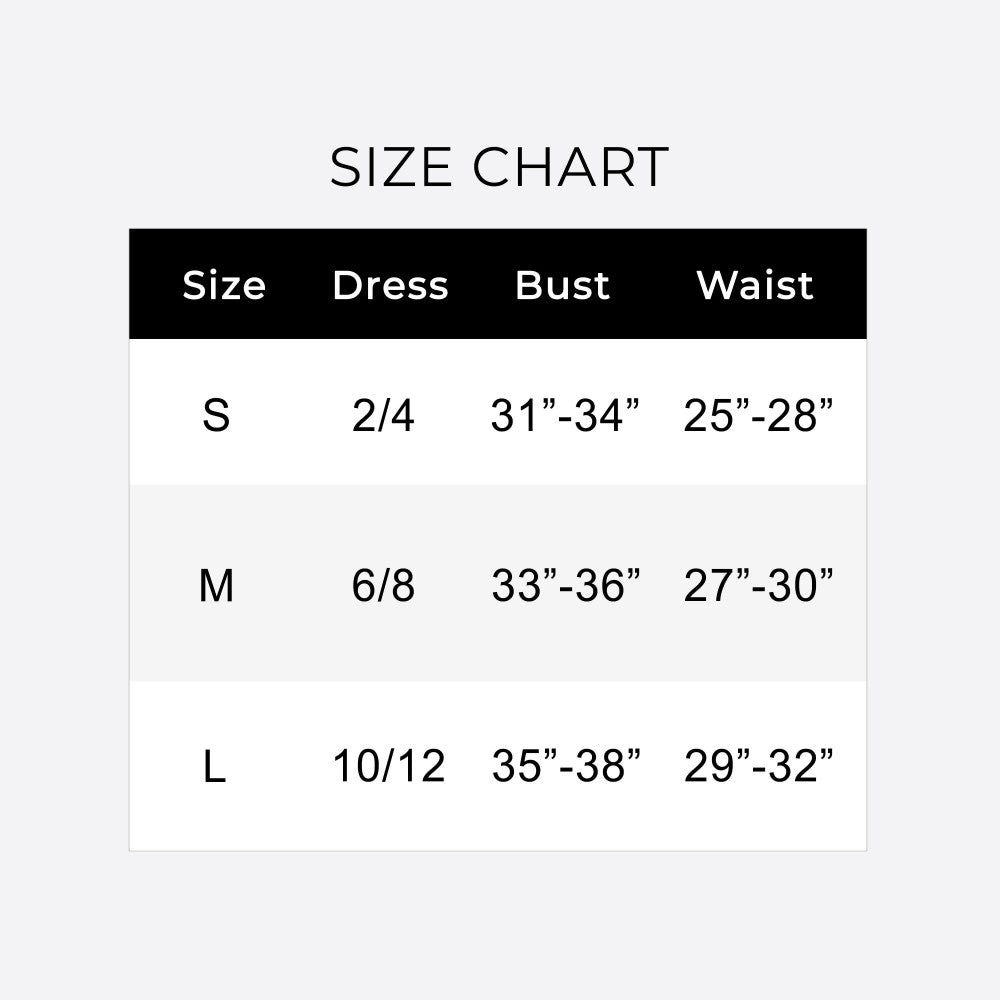Select the 29”-32” waist measurement

tap(758, 767)
